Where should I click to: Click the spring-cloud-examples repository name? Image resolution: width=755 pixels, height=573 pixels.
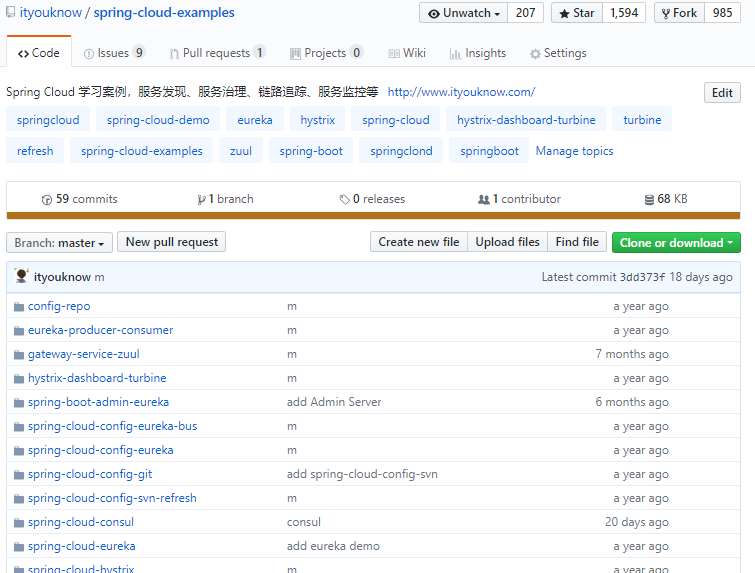[x=164, y=13]
